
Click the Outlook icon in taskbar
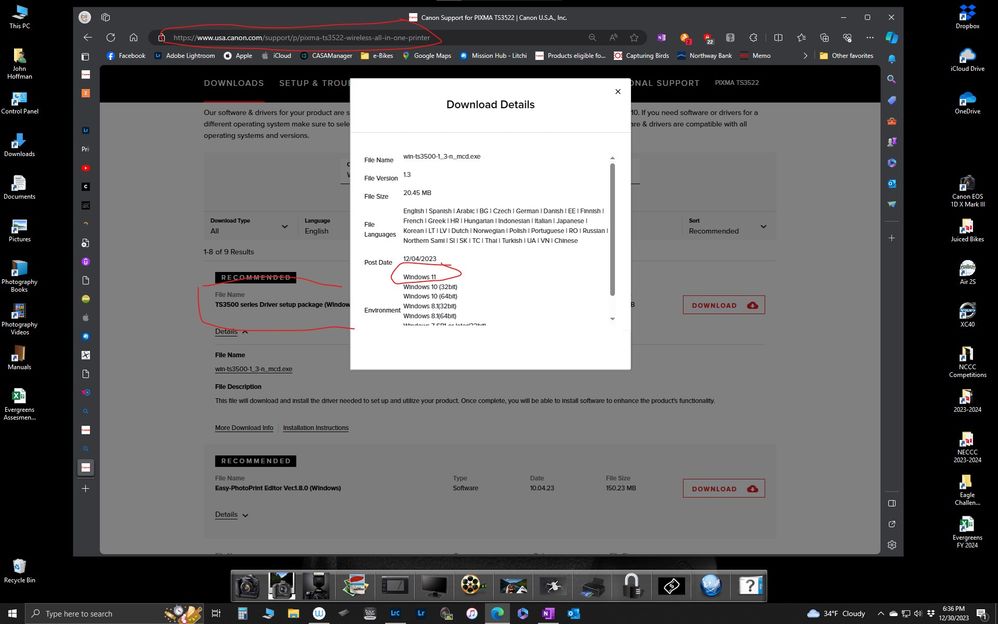click(x=573, y=613)
